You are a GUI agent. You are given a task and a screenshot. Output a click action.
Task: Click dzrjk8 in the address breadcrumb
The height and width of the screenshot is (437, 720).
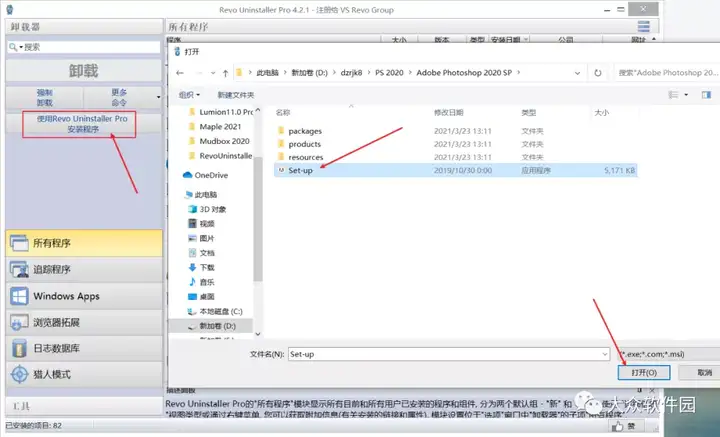point(351,73)
